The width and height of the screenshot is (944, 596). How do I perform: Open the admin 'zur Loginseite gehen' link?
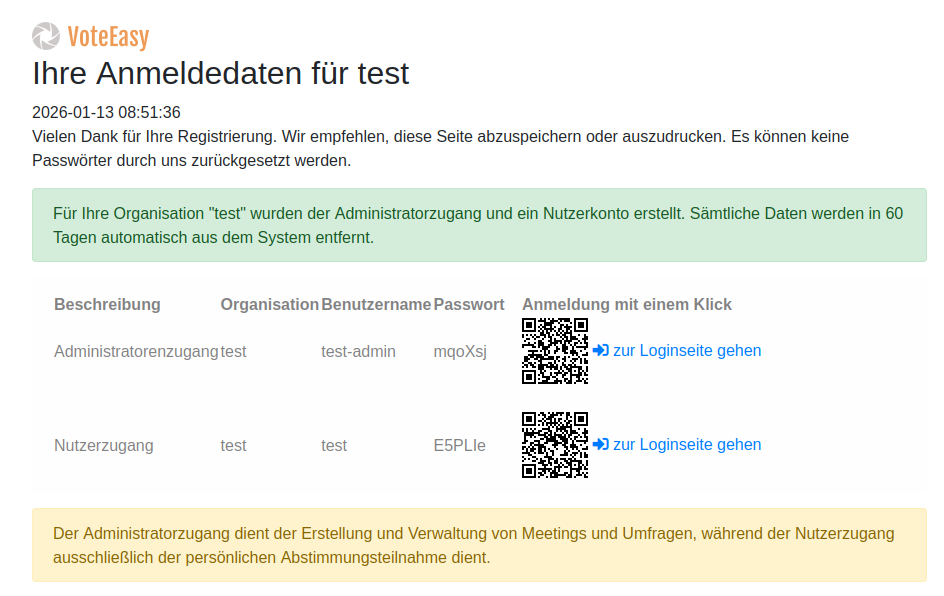[685, 350]
